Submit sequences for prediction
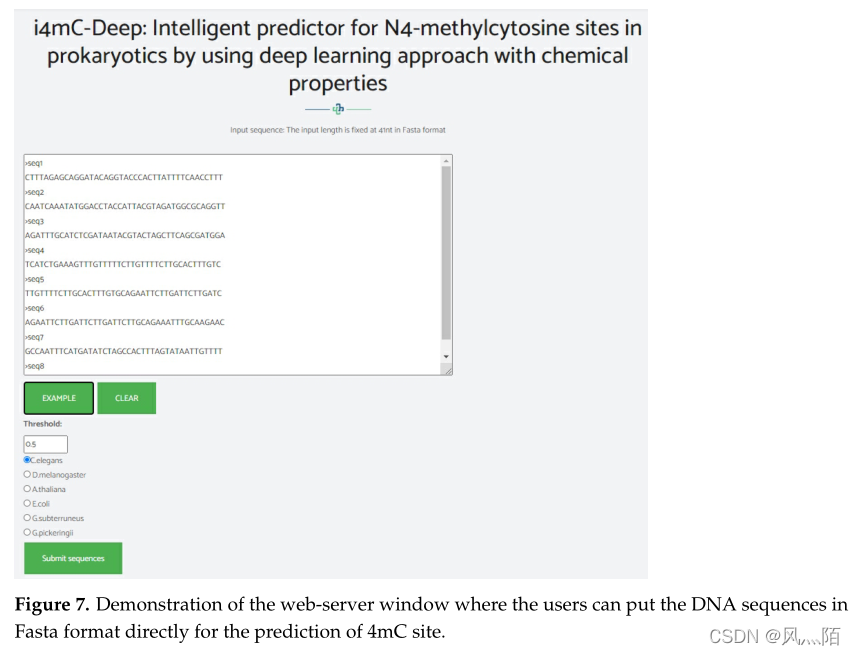856x655 pixels. (73, 558)
